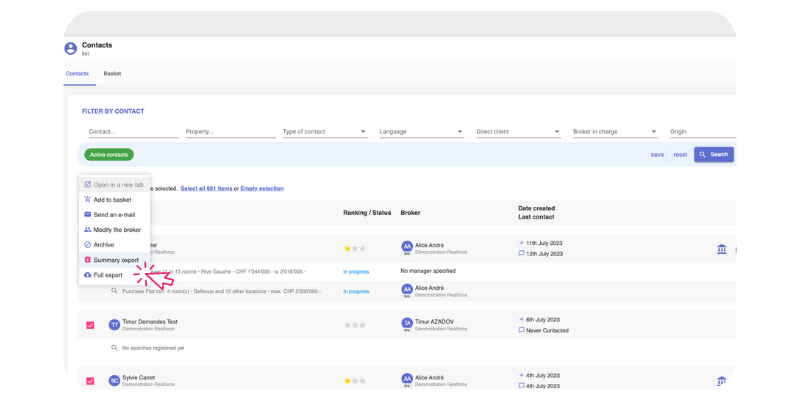Screen dimensions: 800x400
Task: Click the Ranking / Status column header
Action: pyautogui.click(x=367, y=213)
